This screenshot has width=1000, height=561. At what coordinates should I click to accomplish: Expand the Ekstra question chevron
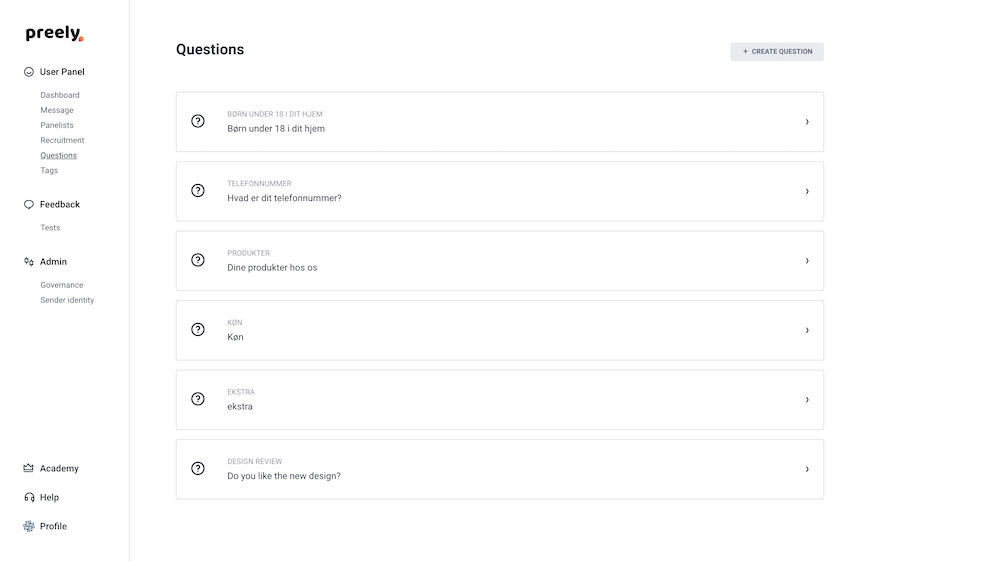point(807,400)
